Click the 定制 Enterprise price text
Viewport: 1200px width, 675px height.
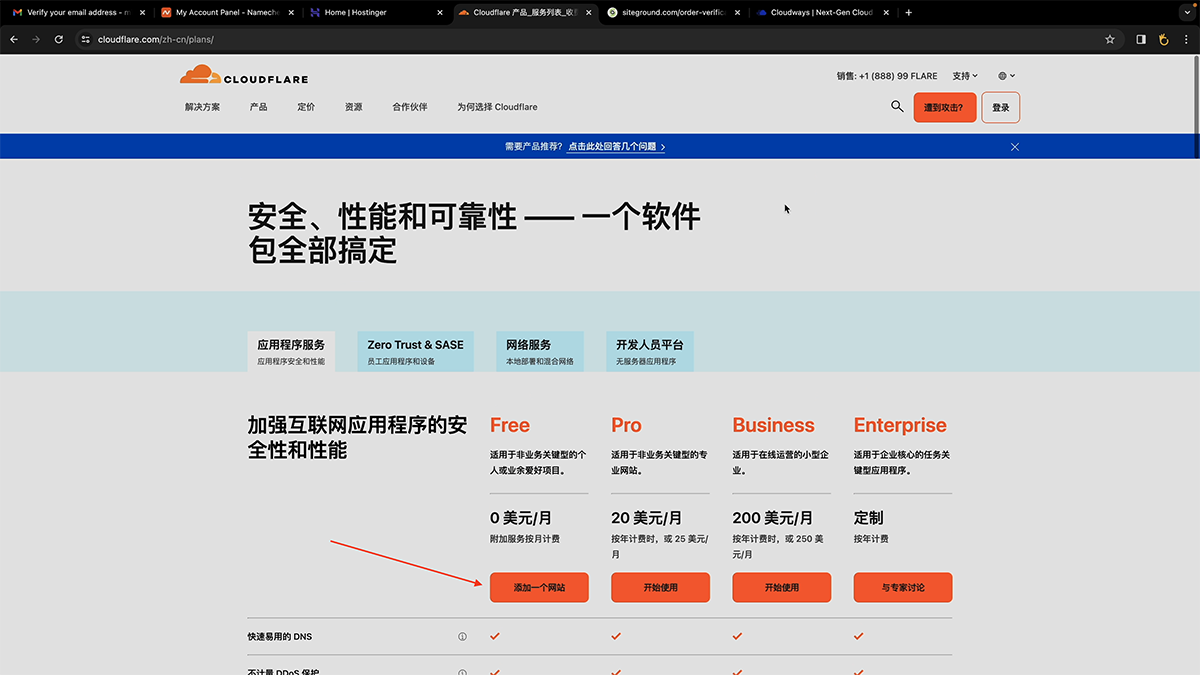pos(869,518)
